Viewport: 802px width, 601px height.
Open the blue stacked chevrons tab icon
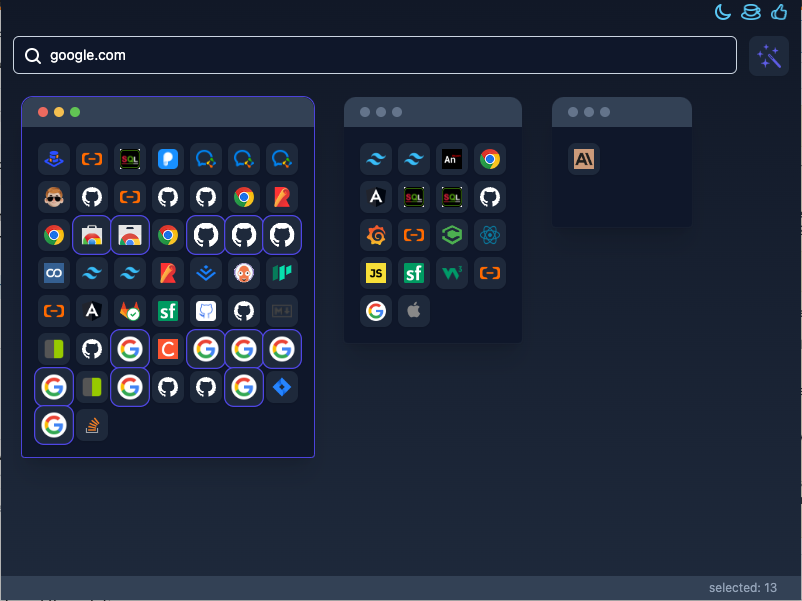pyautogui.click(x=206, y=273)
